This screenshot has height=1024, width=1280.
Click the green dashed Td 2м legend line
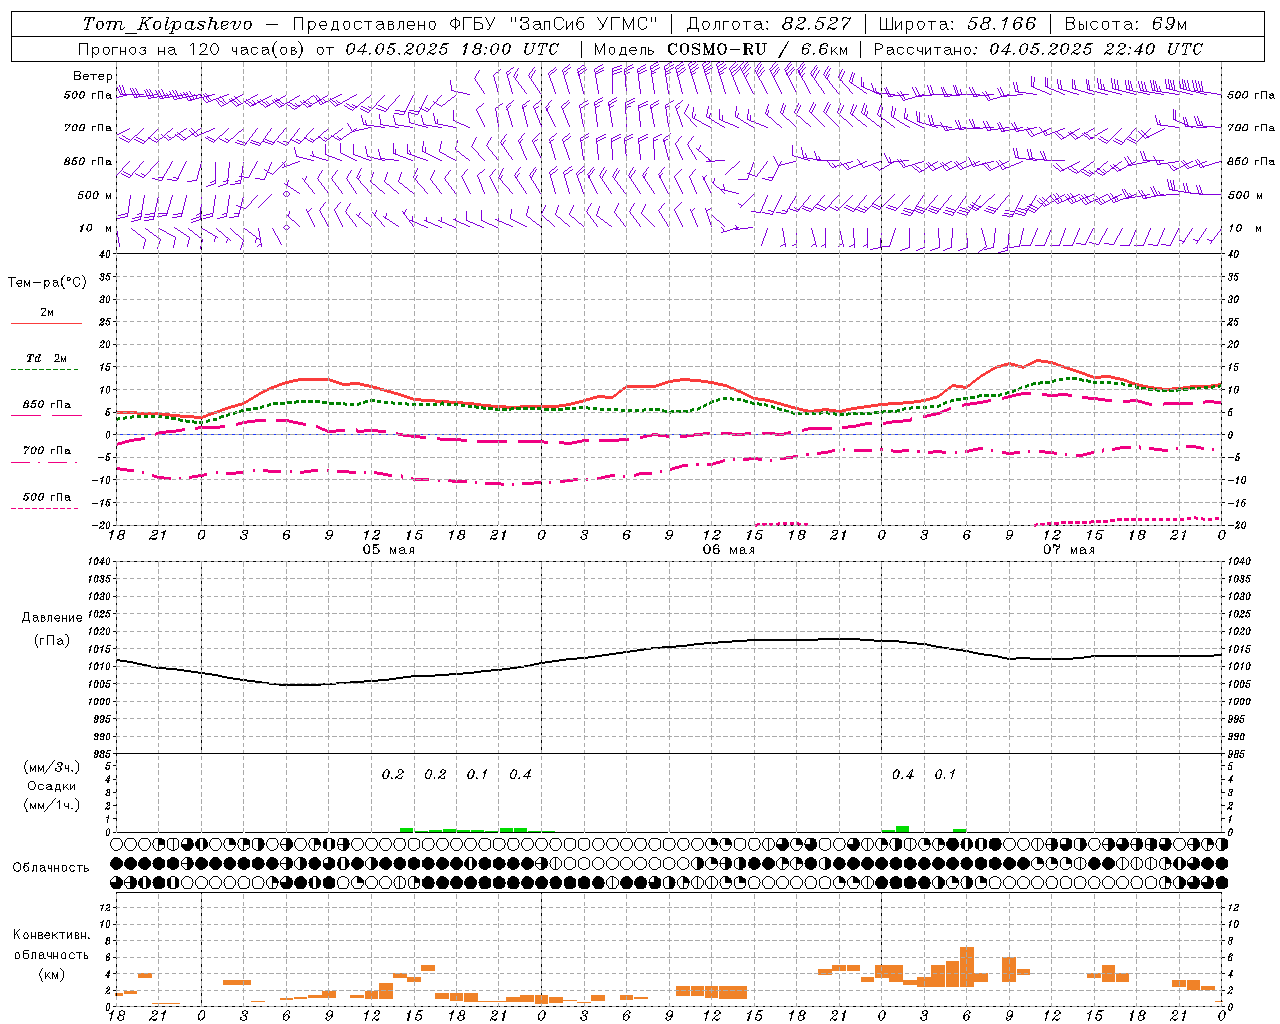pos(46,369)
